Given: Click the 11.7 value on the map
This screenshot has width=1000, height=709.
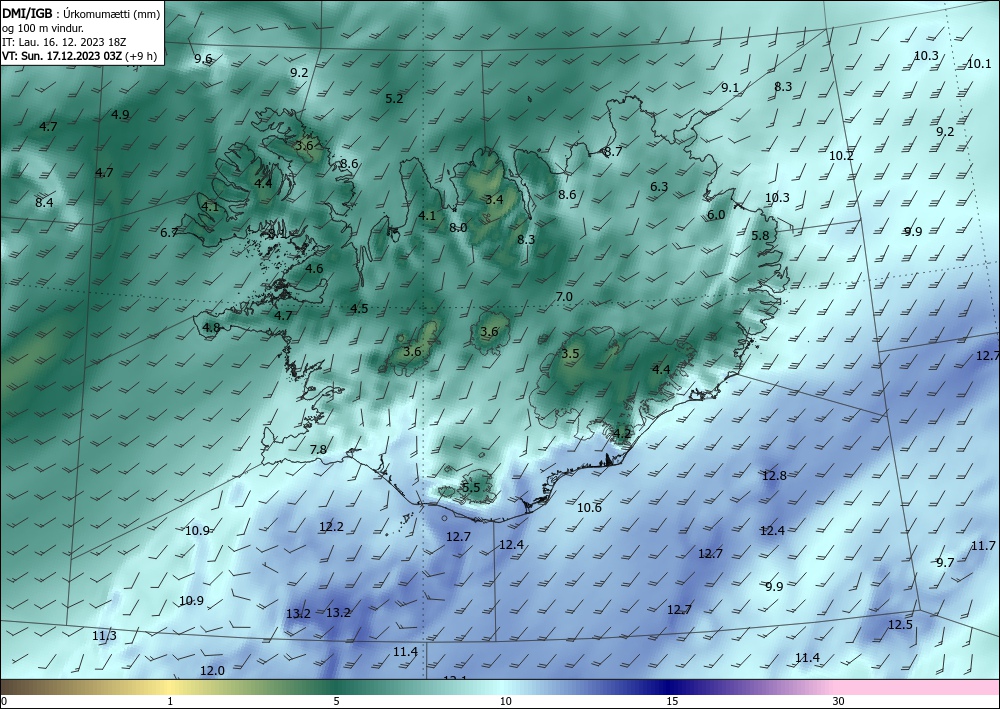Looking at the screenshot, I should 983,546.
